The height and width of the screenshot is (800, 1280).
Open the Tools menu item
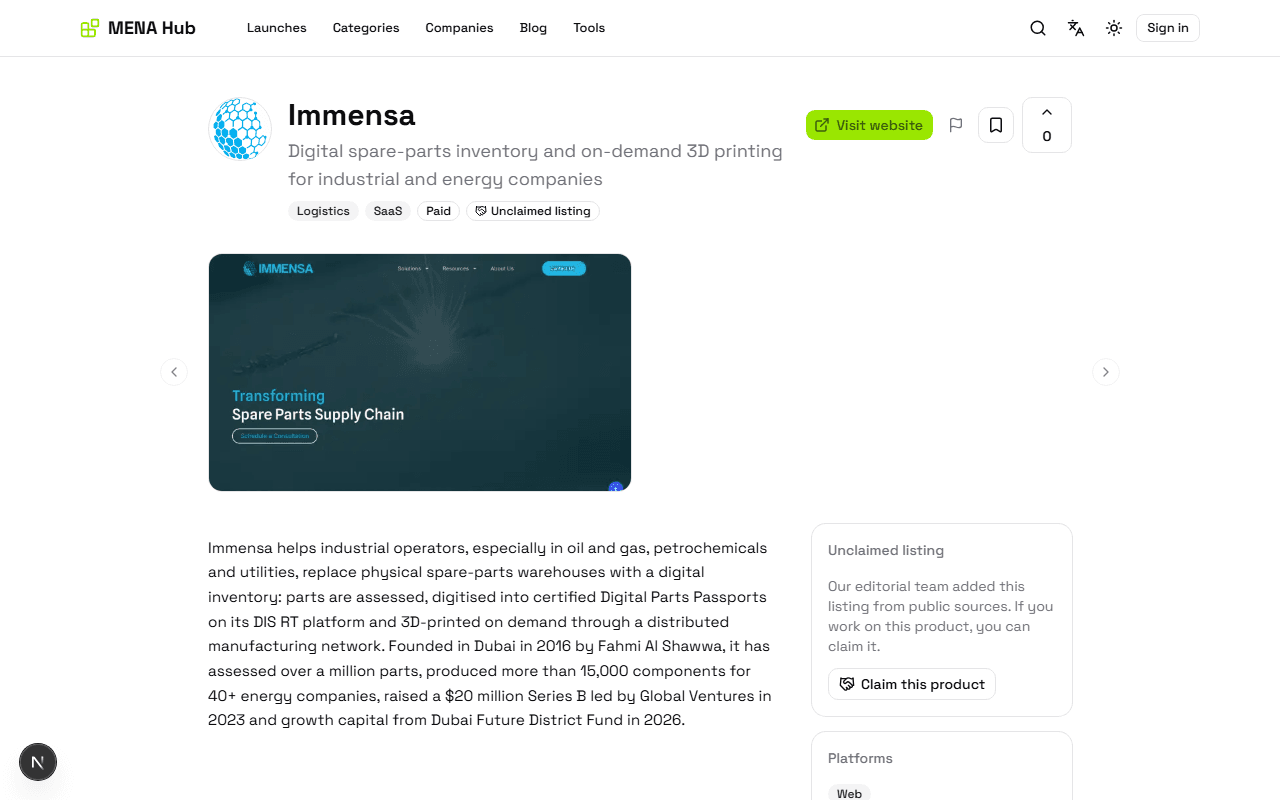[589, 28]
